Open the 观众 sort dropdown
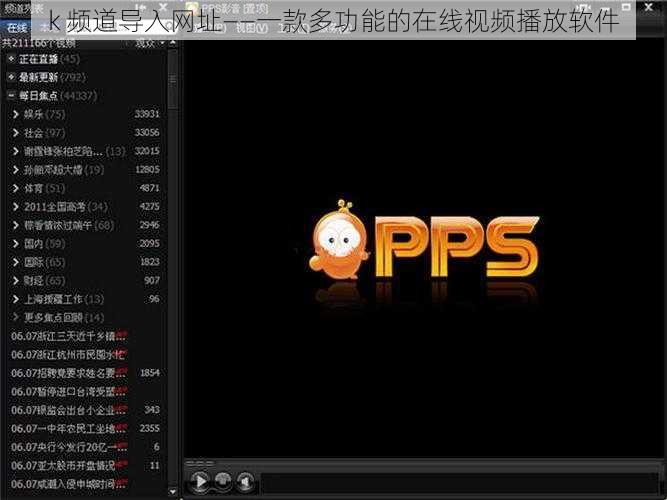Viewport: 667px width, 500px height. pos(150,43)
